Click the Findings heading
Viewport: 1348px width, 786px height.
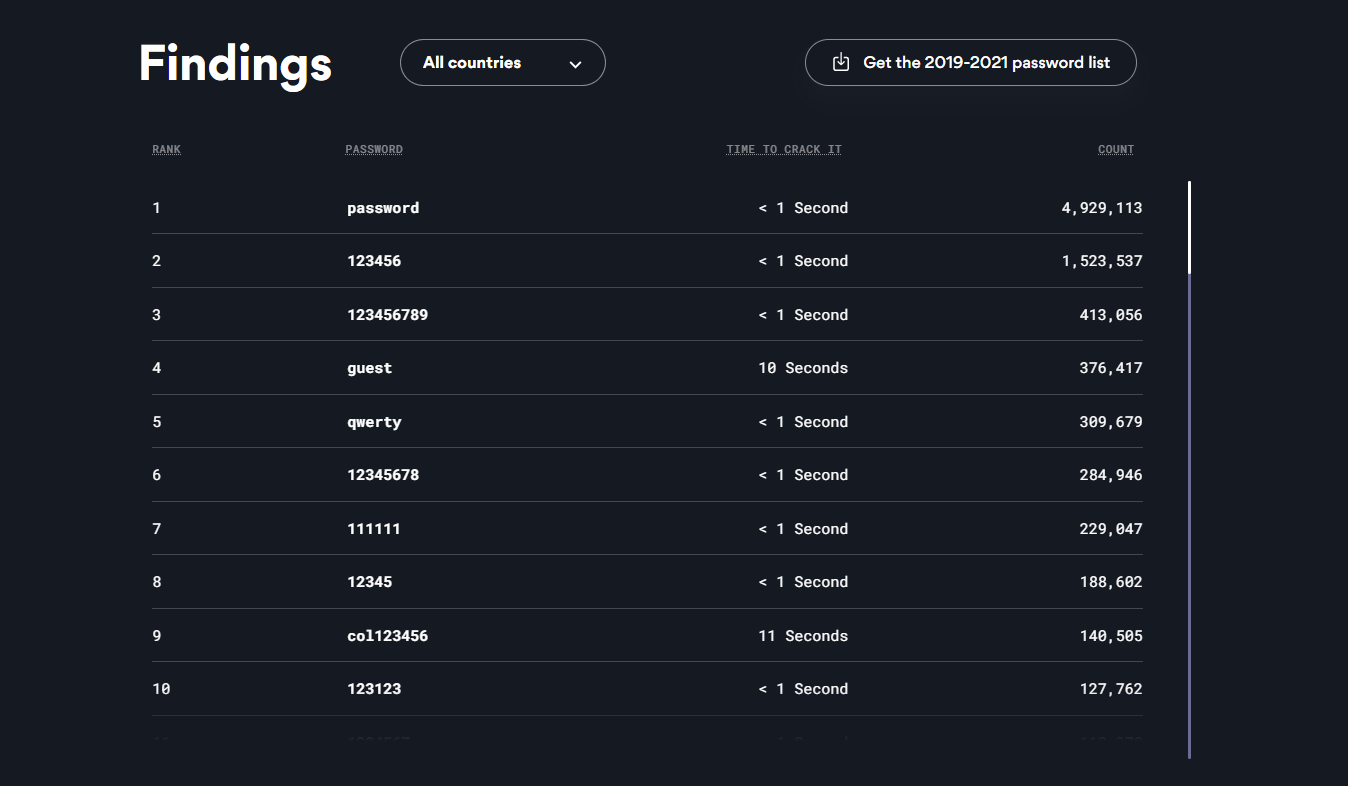(x=235, y=64)
